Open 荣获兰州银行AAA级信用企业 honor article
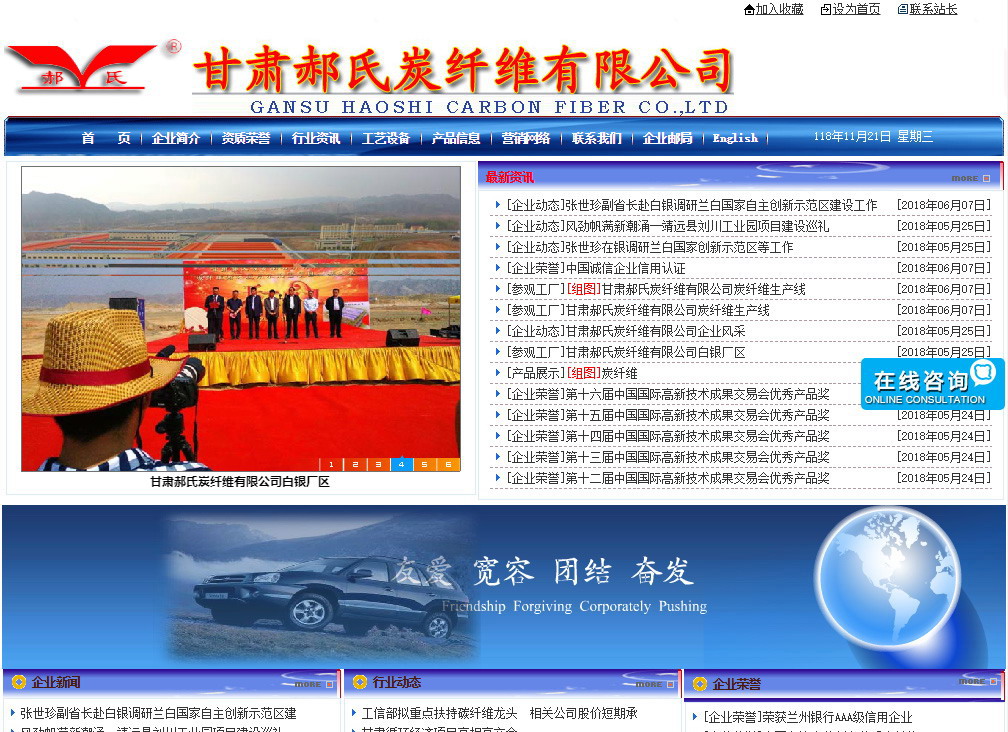This screenshot has height=732, width=1008. point(807,717)
